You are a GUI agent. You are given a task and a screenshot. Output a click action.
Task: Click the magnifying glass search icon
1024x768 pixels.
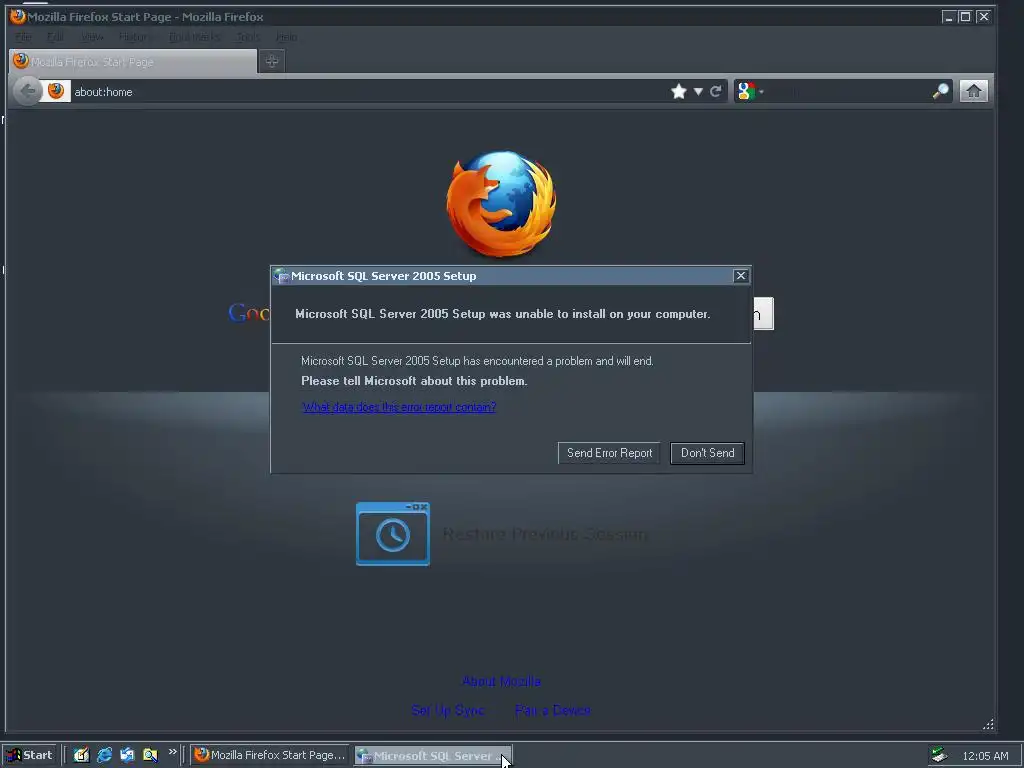point(940,91)
